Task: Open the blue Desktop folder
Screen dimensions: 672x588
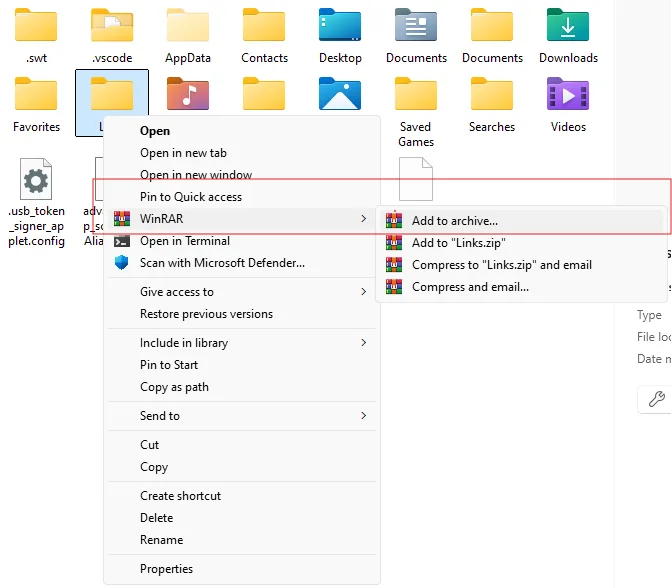Action: tap(340, 34)
